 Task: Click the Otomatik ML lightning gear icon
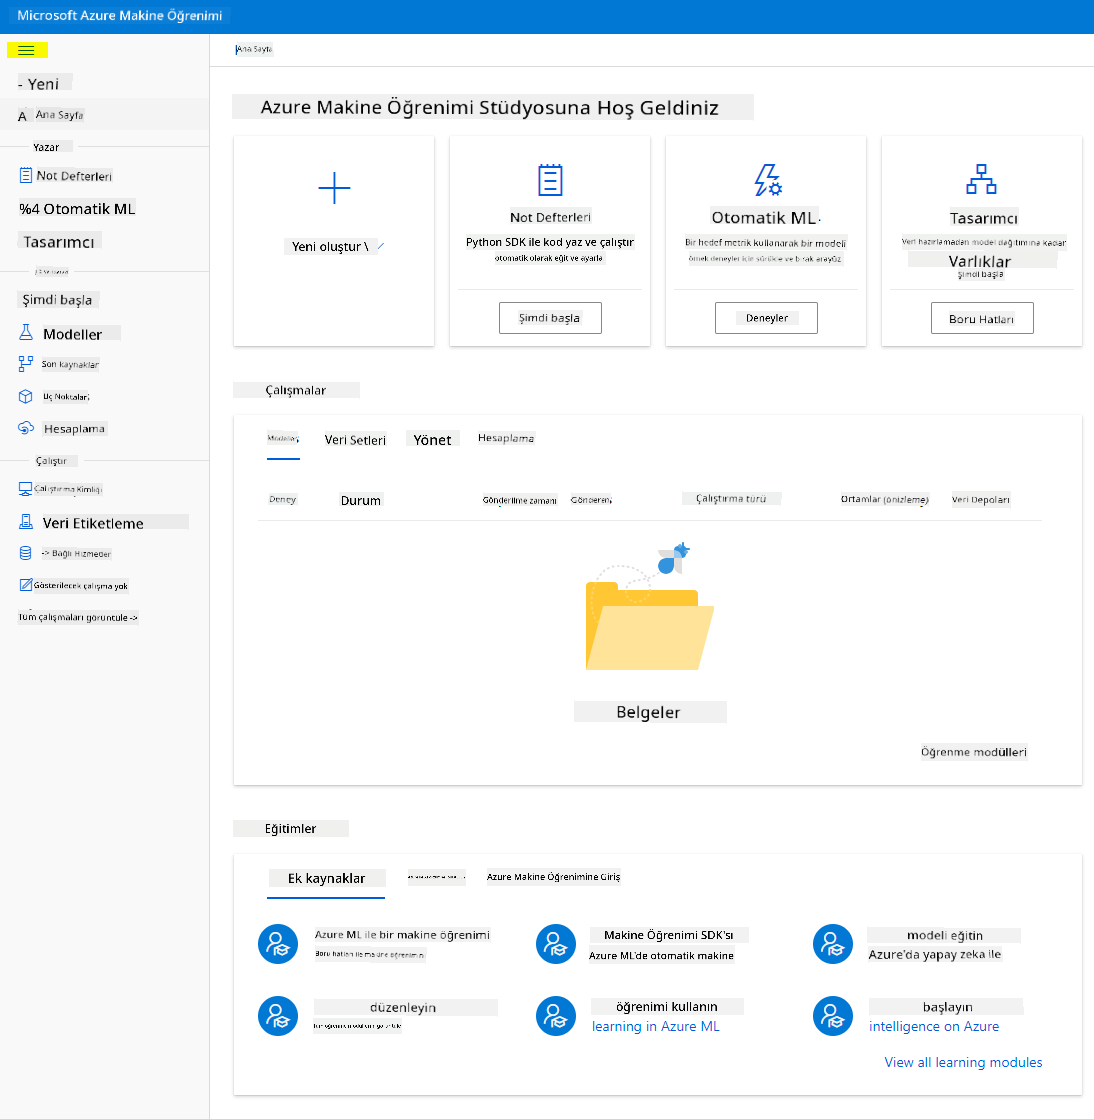click(768, 180)
